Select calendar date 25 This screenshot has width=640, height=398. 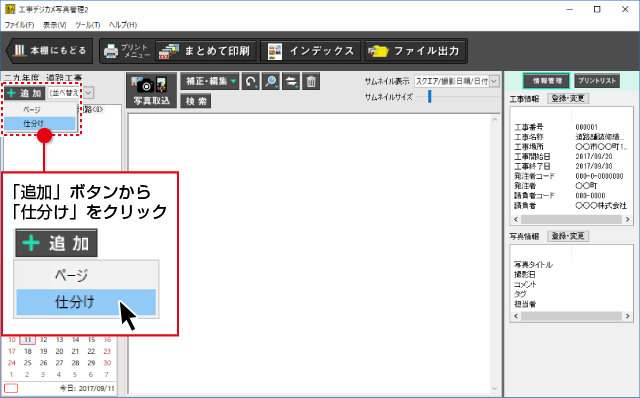click(27, 362)
